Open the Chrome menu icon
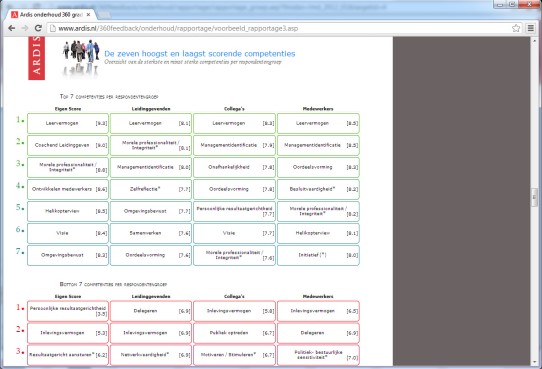 tap(531, 28)
